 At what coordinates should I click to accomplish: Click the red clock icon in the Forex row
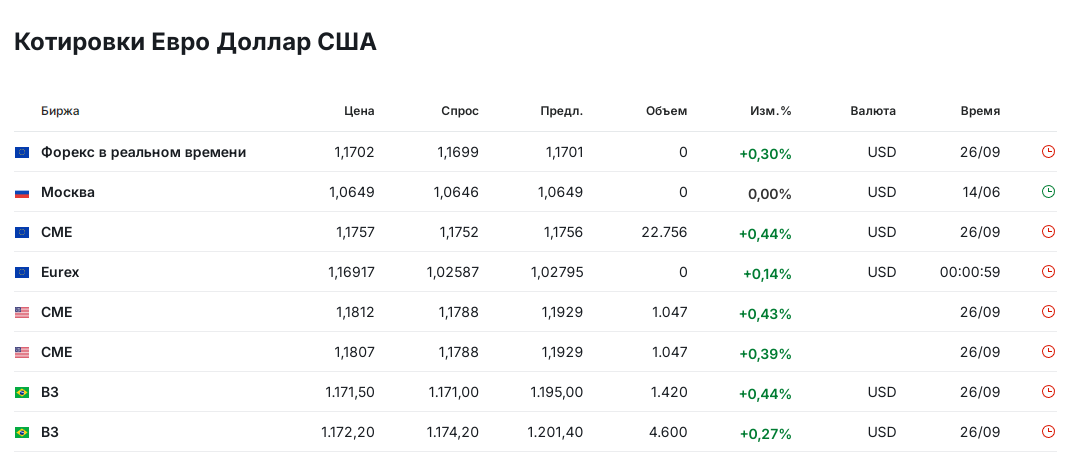pyautogui.click(x=1048, y=152)
